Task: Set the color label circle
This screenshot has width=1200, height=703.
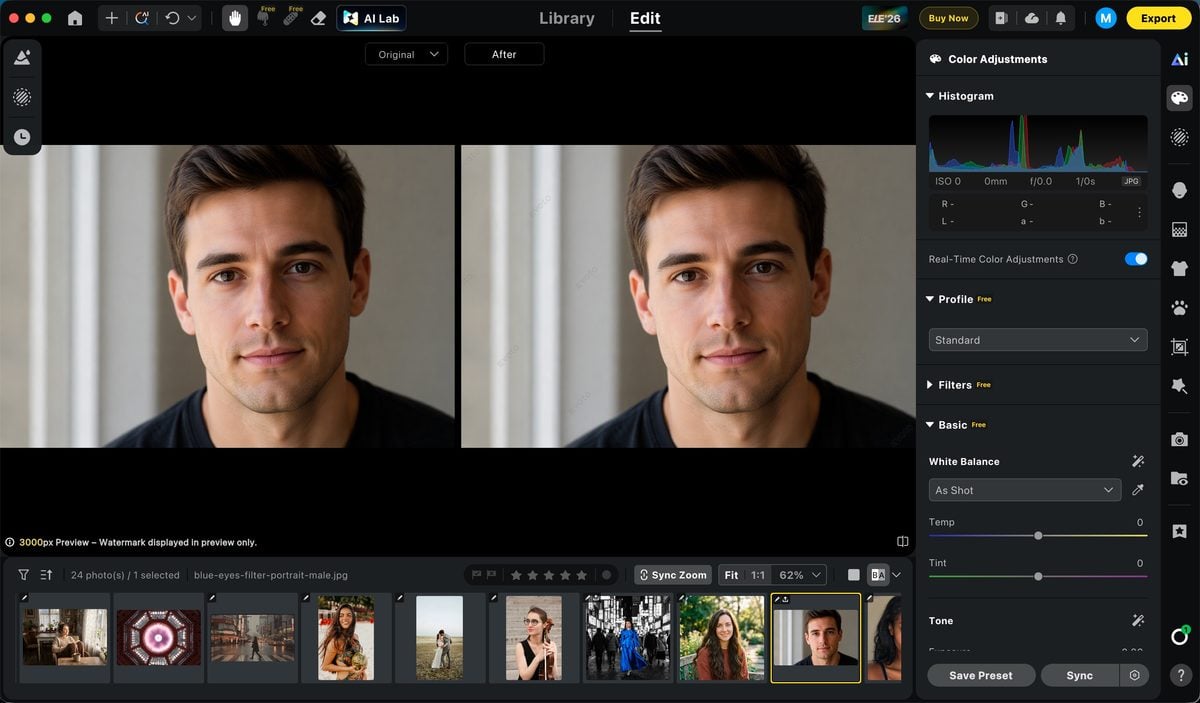Action: [606, 575]
